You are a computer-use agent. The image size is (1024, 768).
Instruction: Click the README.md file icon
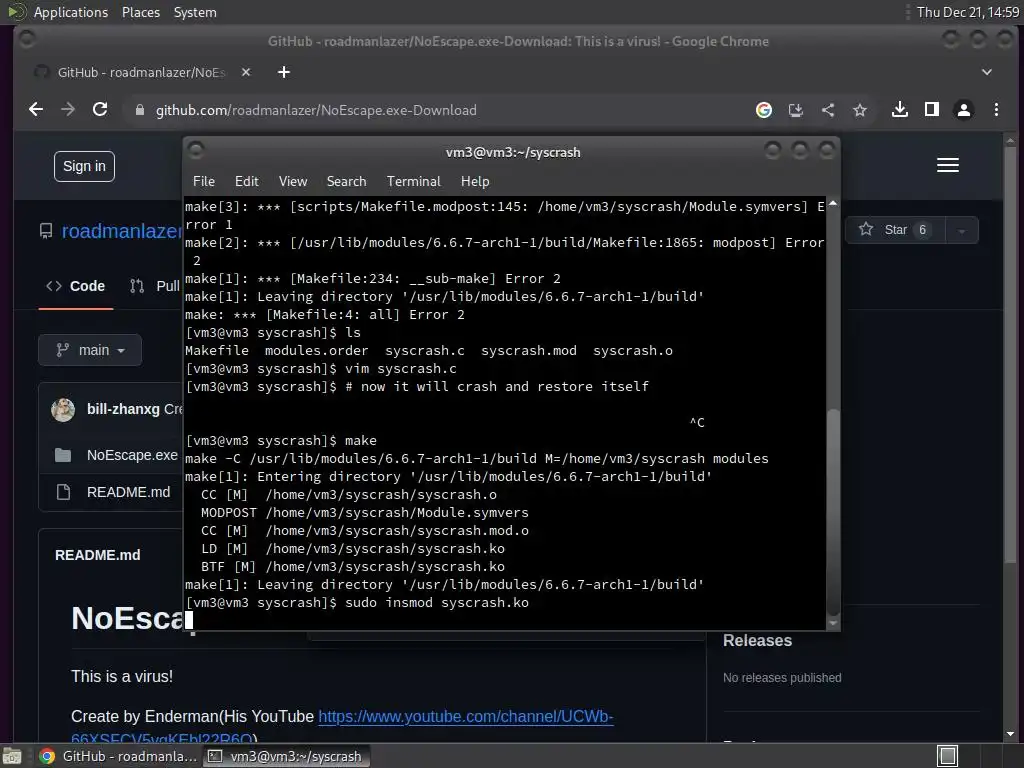pyautogui.click(x=63, y=492)
